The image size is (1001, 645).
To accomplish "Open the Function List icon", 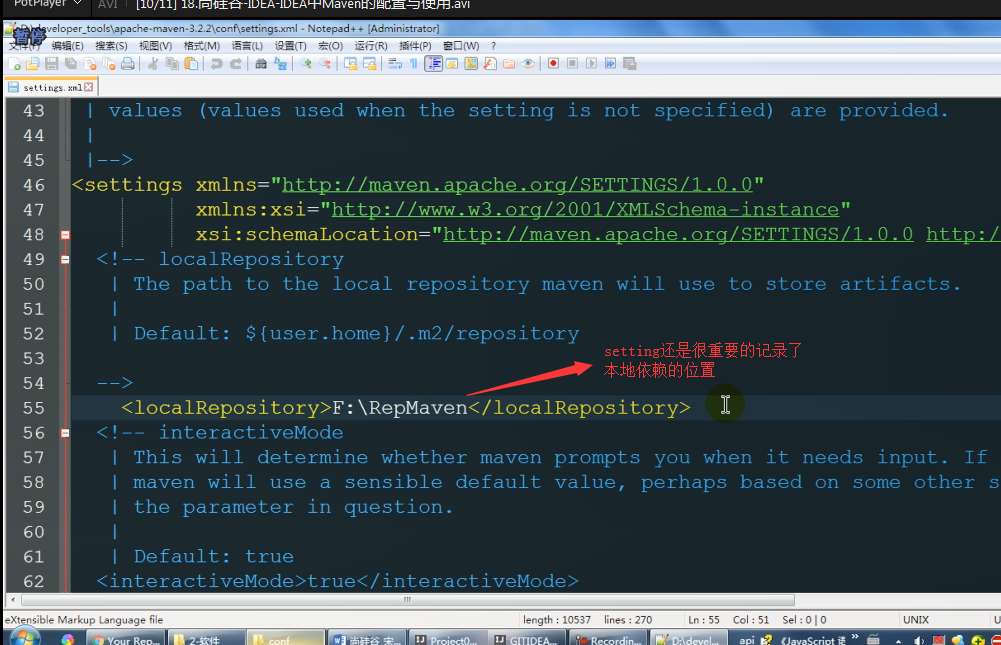I will (x=490, y=64).
